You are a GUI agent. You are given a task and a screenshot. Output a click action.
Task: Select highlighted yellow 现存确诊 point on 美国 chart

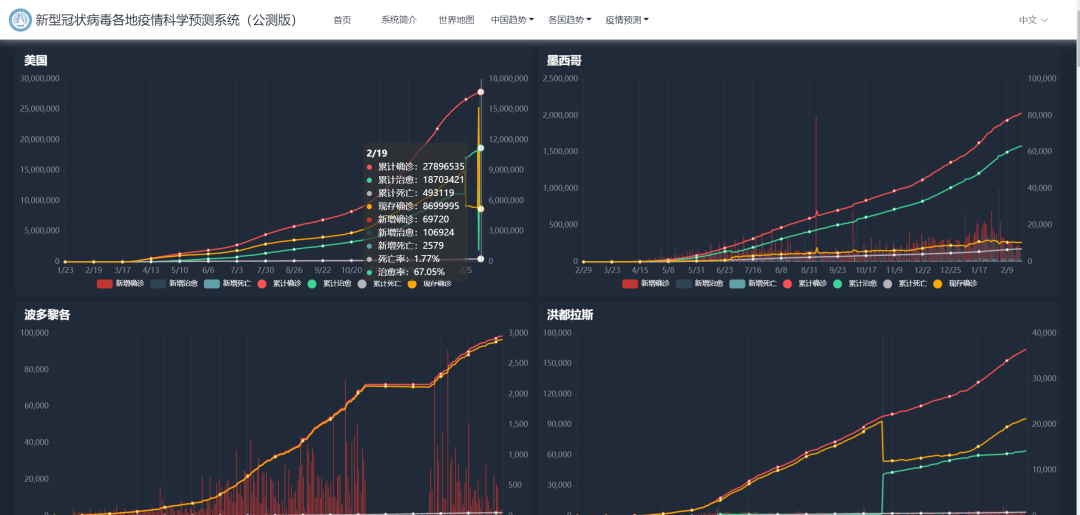[481, 209]
